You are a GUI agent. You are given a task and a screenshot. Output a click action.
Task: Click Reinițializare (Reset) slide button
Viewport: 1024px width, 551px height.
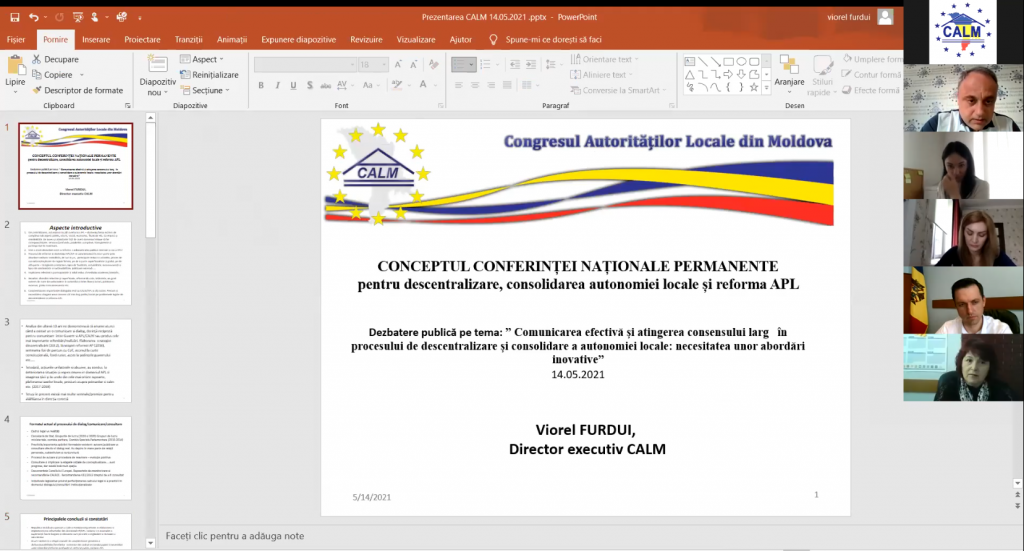pos(210,74)
